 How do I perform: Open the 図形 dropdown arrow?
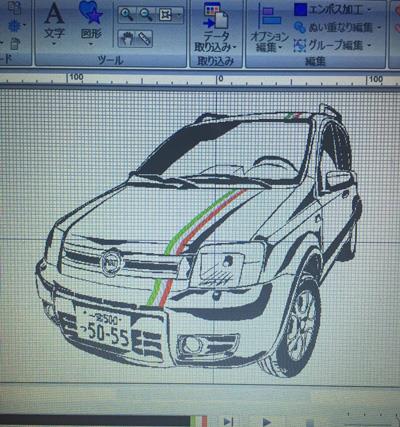[x=91, y=43]
